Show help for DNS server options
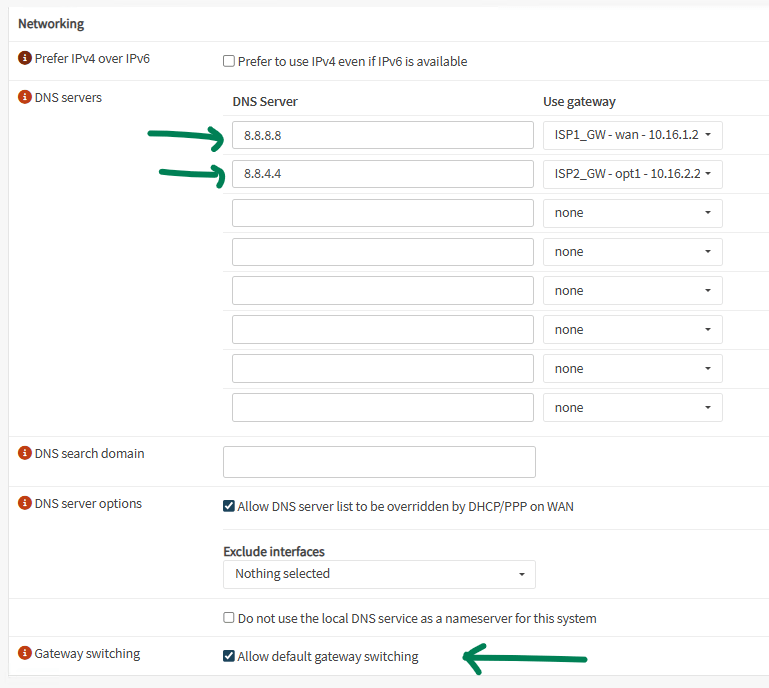The width and height of the screenshot is (769, 688). (25, 504)
